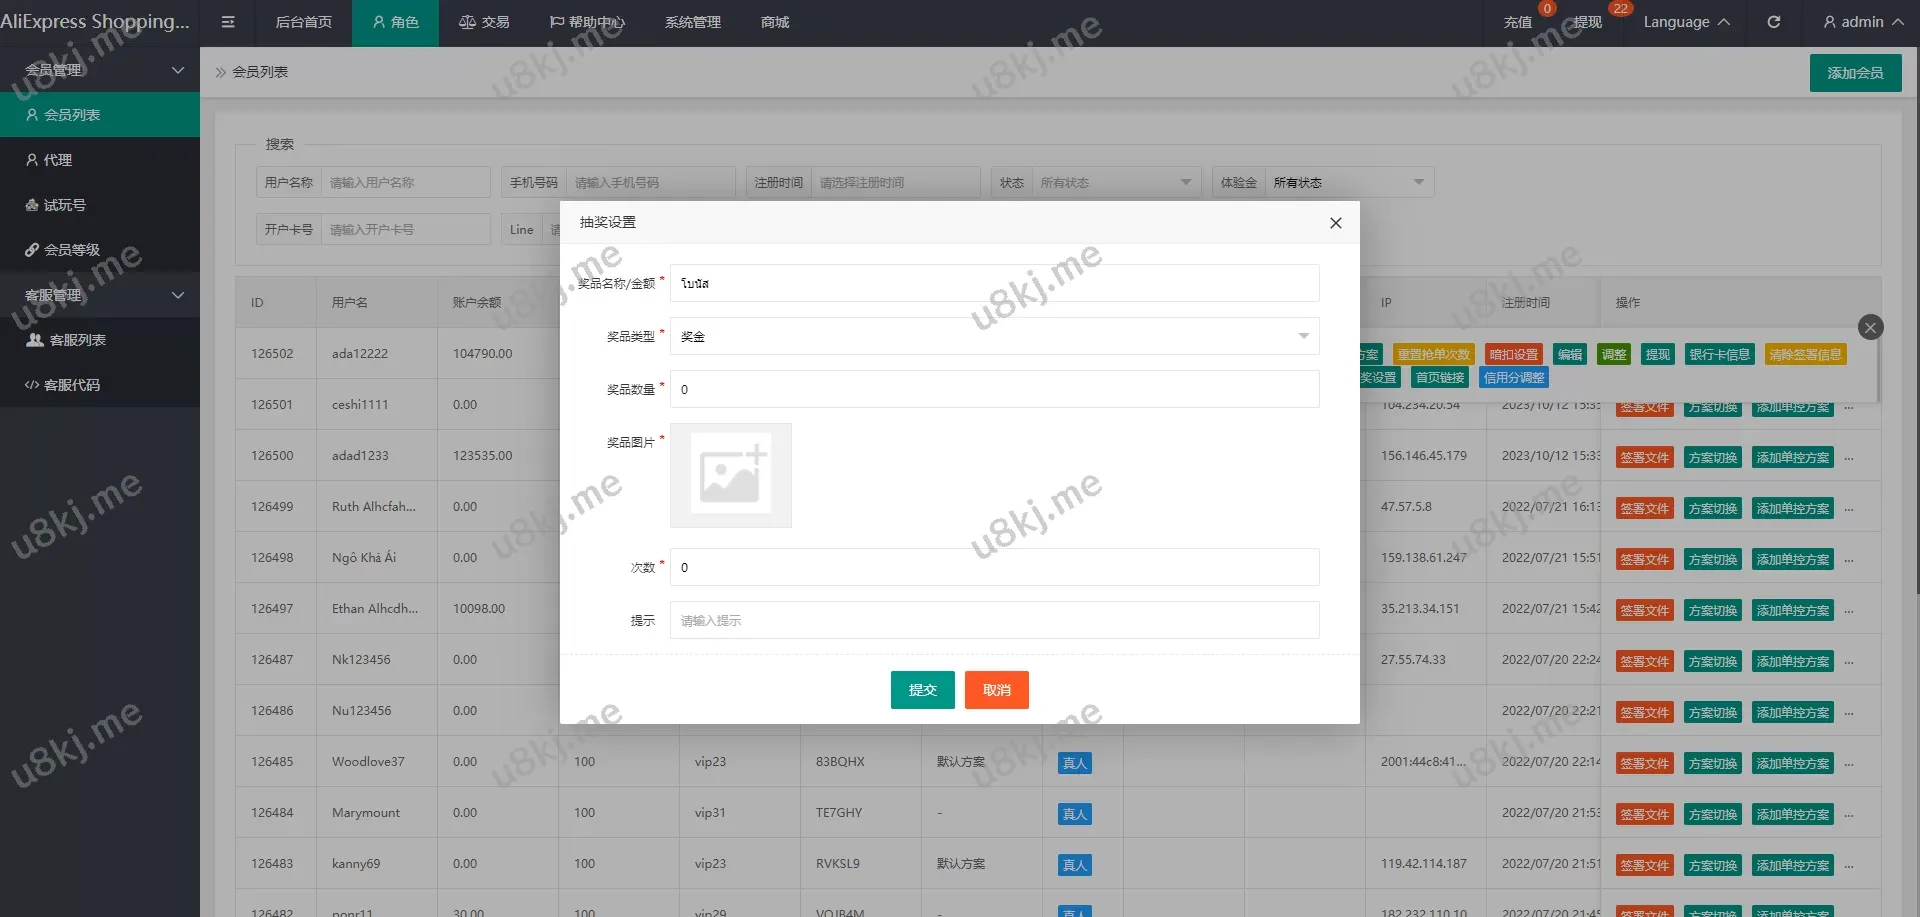Screen dimensions: 1920x917
Task: Open 客服代码 in the sidebar
Action: (71, 385)
